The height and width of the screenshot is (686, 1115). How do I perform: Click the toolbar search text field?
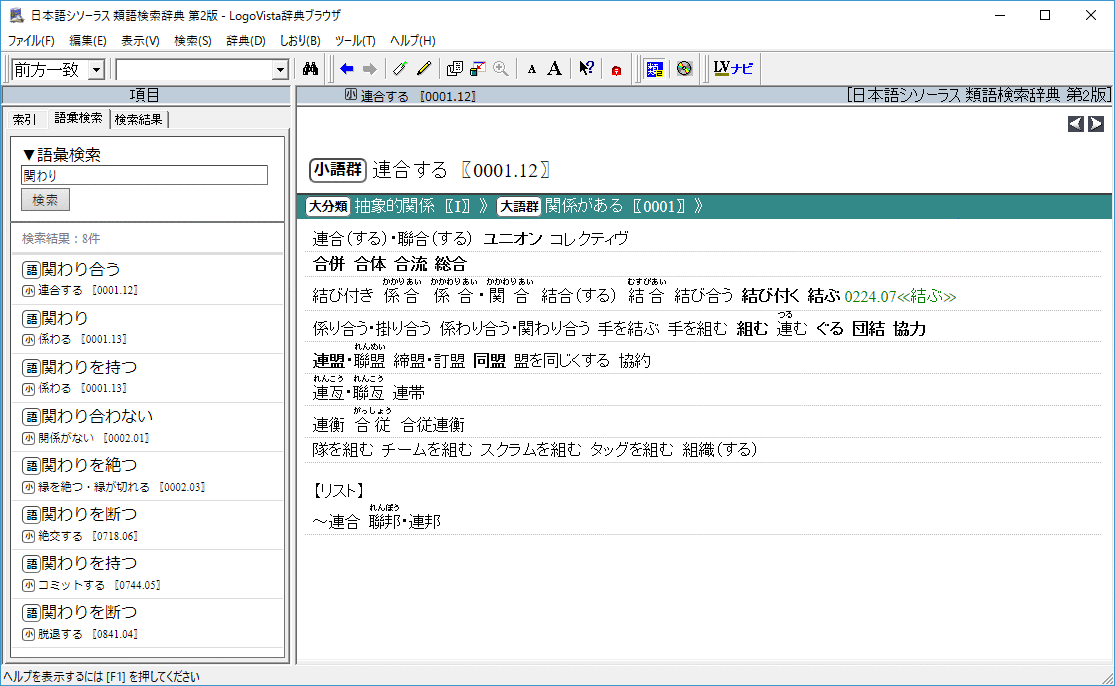193,70
